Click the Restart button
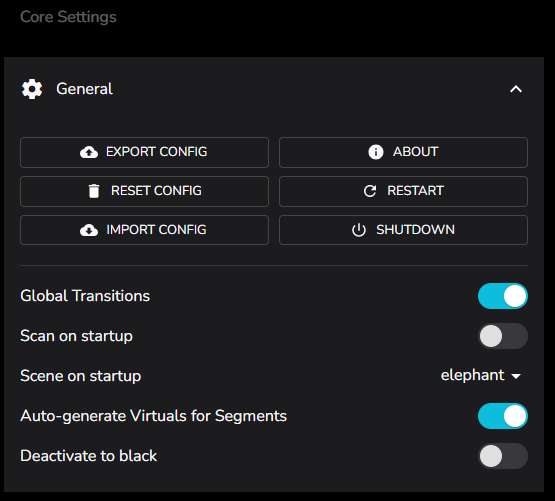This screenshot has height=501, width=555. (x=403, y=191)
